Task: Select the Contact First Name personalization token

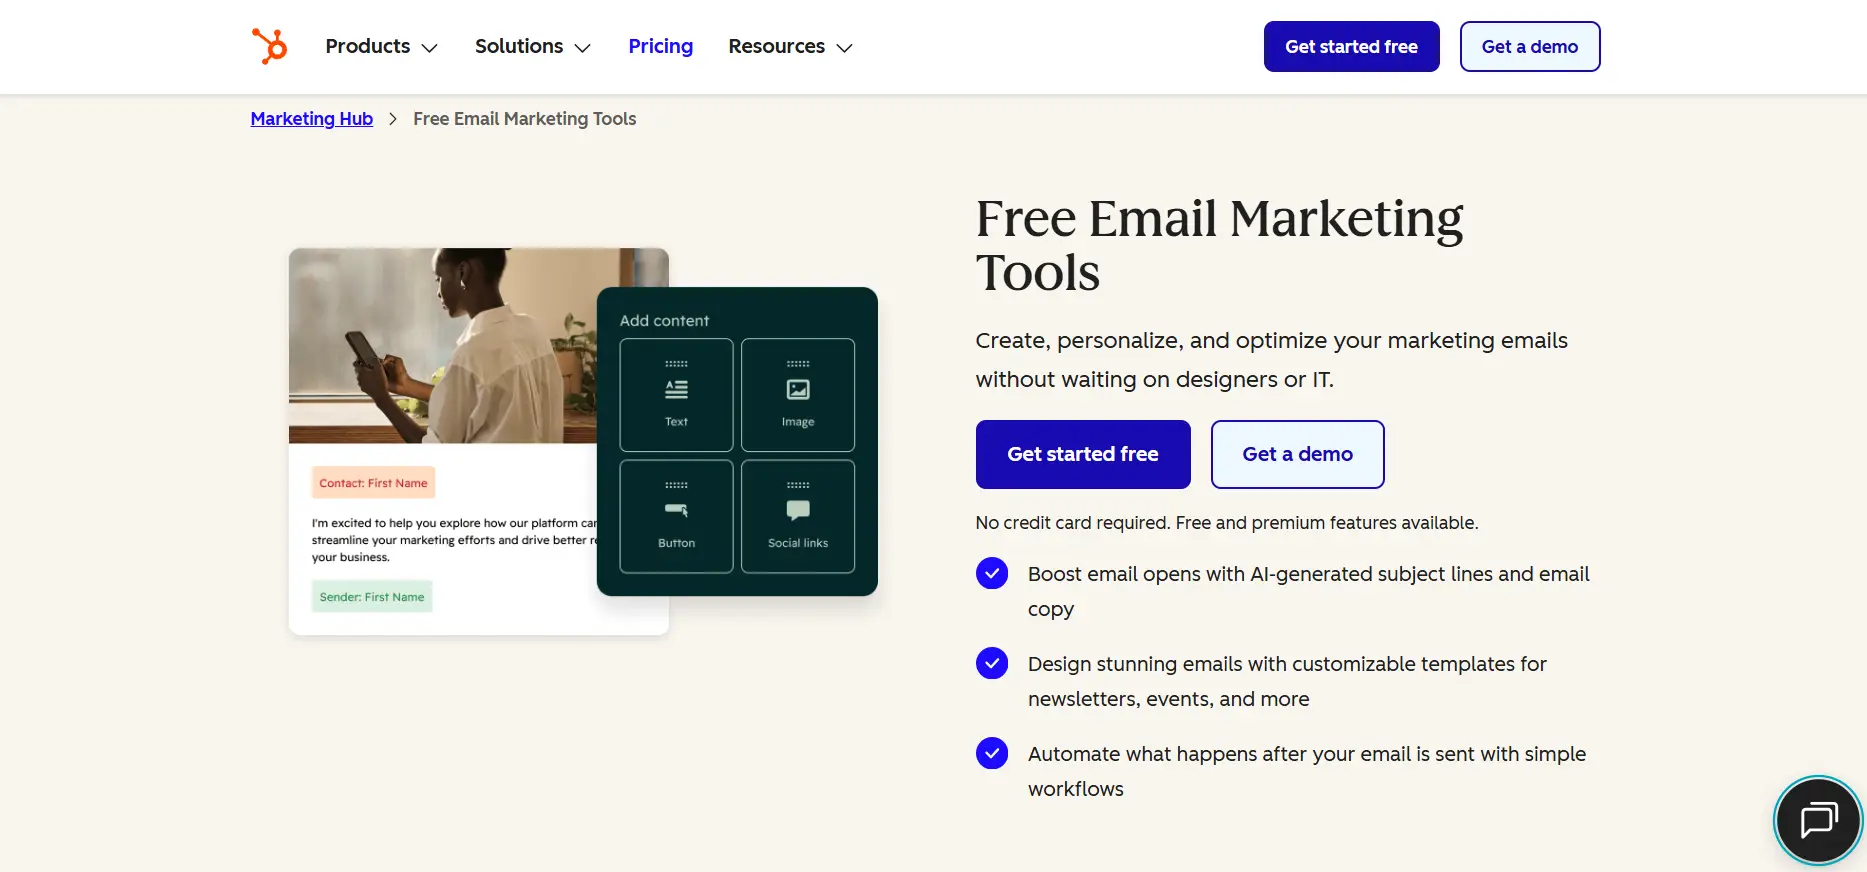Action: tap(372, 482)
